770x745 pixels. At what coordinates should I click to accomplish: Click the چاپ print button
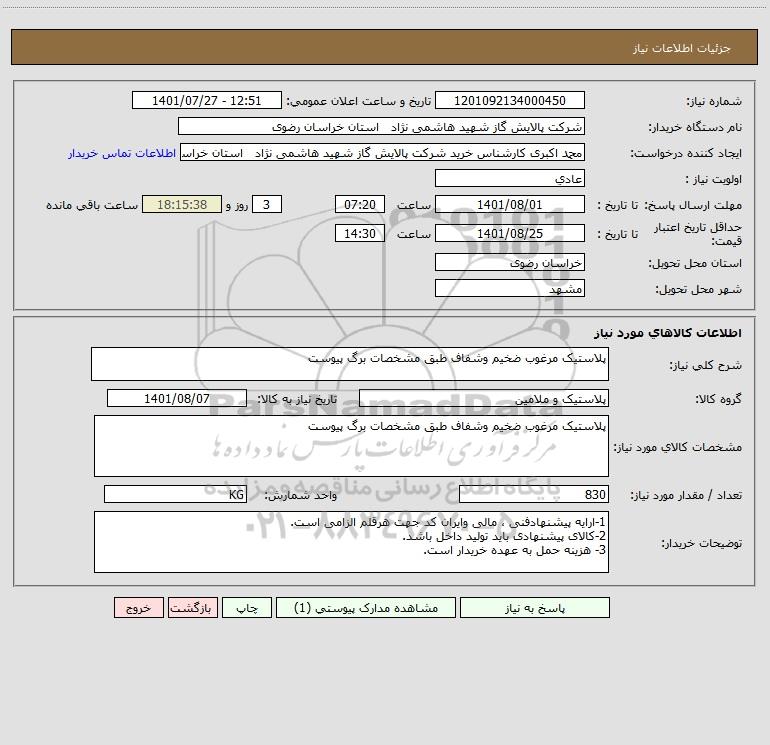247,608
